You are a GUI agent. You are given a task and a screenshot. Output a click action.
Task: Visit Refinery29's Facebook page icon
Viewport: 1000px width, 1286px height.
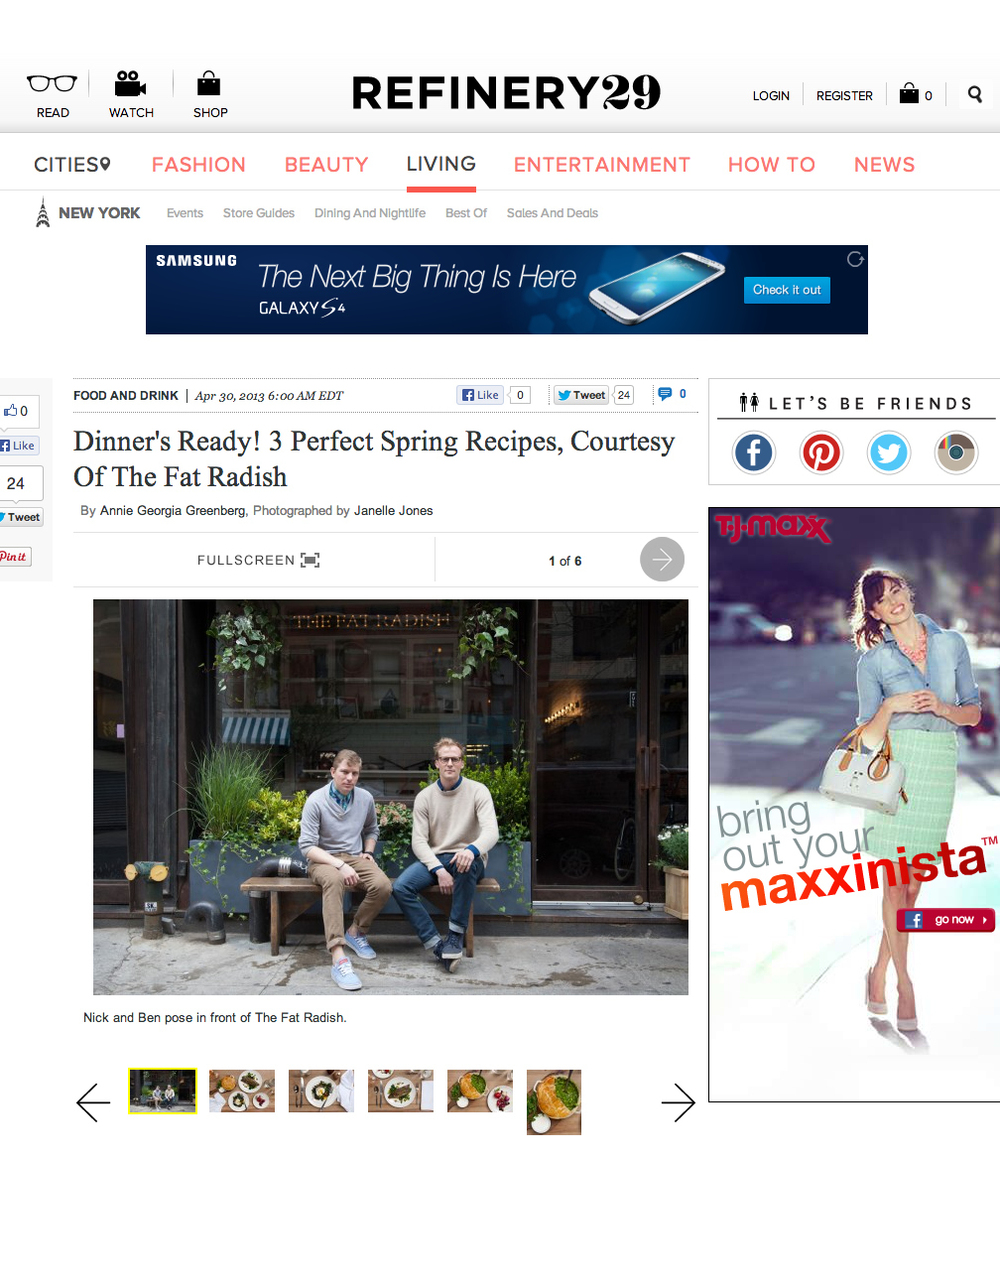click(x=754, y=453)
